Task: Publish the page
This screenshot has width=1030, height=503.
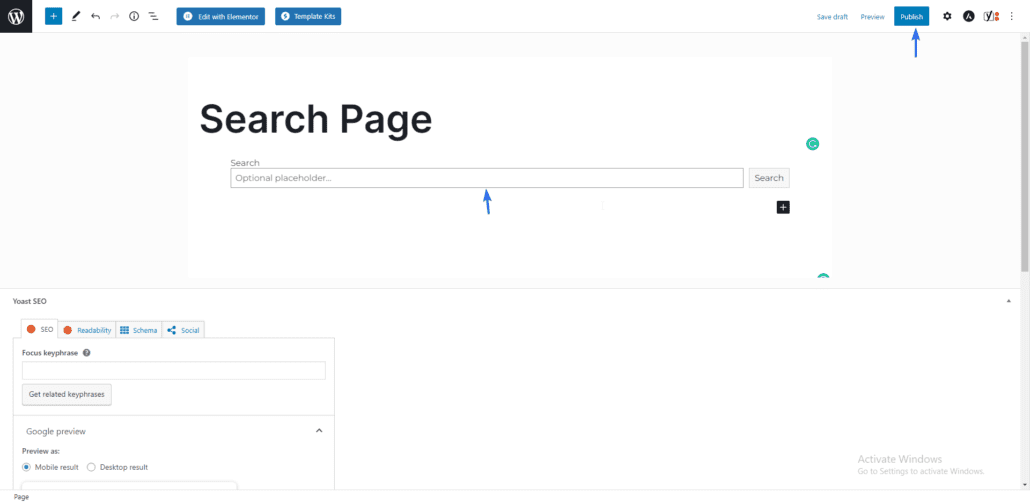Action: [x=912, y=17]
